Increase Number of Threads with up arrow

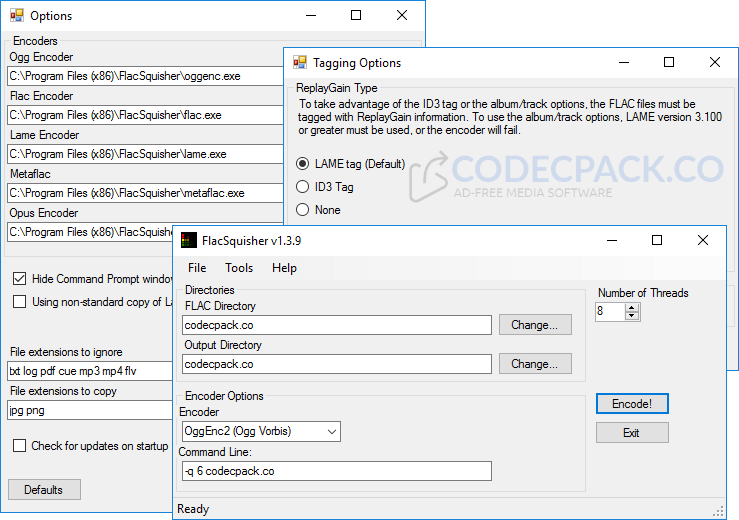tap(631, 308)
